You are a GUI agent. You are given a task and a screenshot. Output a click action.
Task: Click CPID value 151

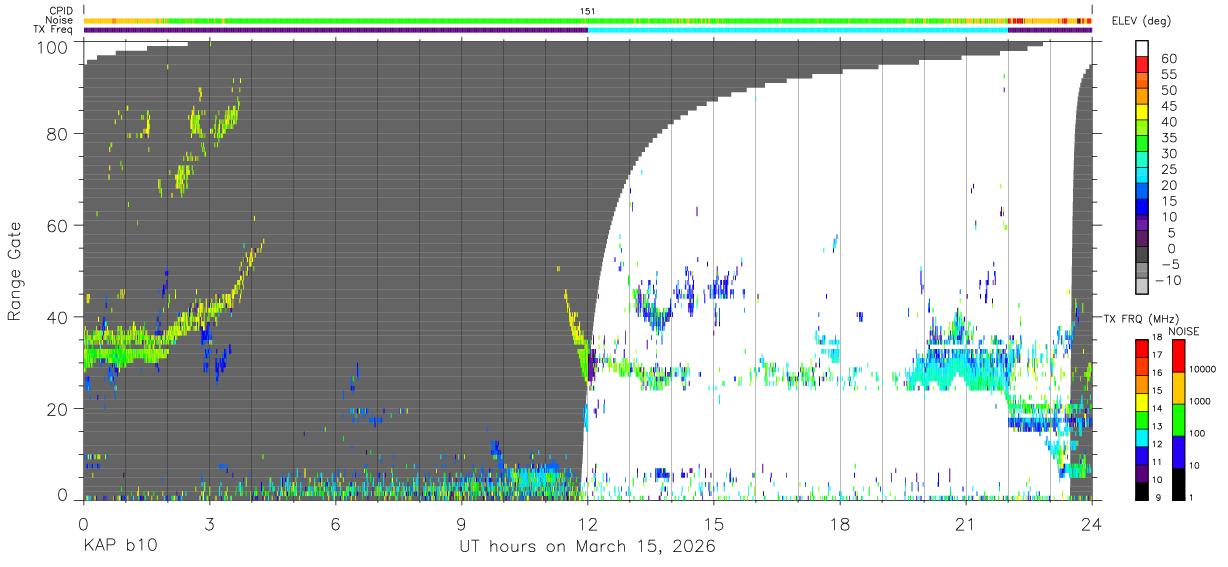click(588, 10)
